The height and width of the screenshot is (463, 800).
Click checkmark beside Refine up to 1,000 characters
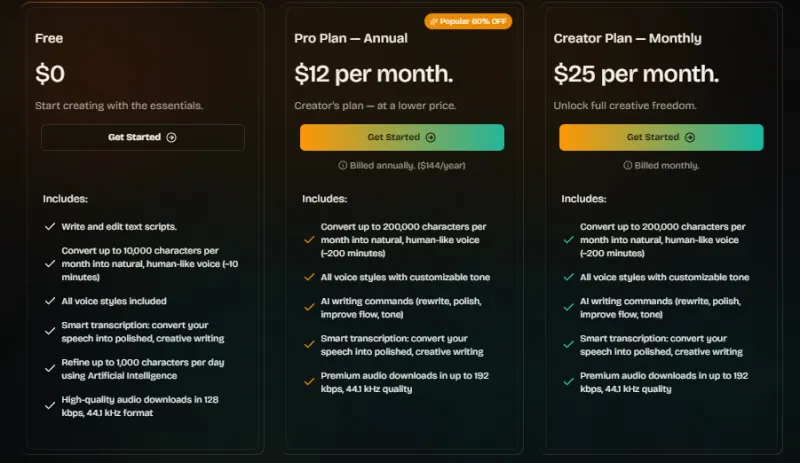pyautogui.click(x=50, y=367)
